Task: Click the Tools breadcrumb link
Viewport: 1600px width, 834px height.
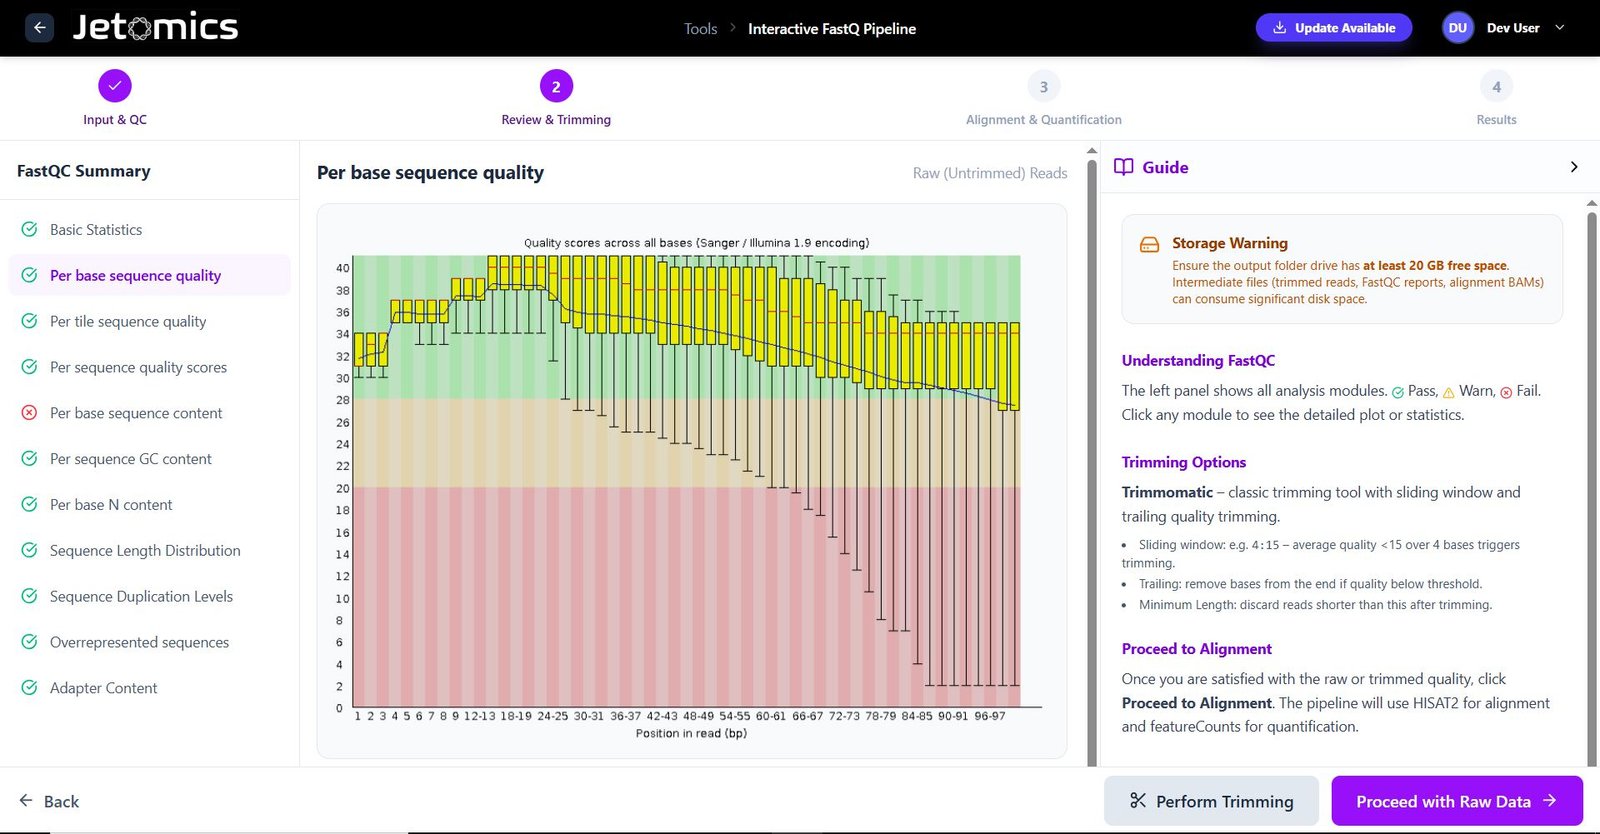Action: tap(700, 29)
